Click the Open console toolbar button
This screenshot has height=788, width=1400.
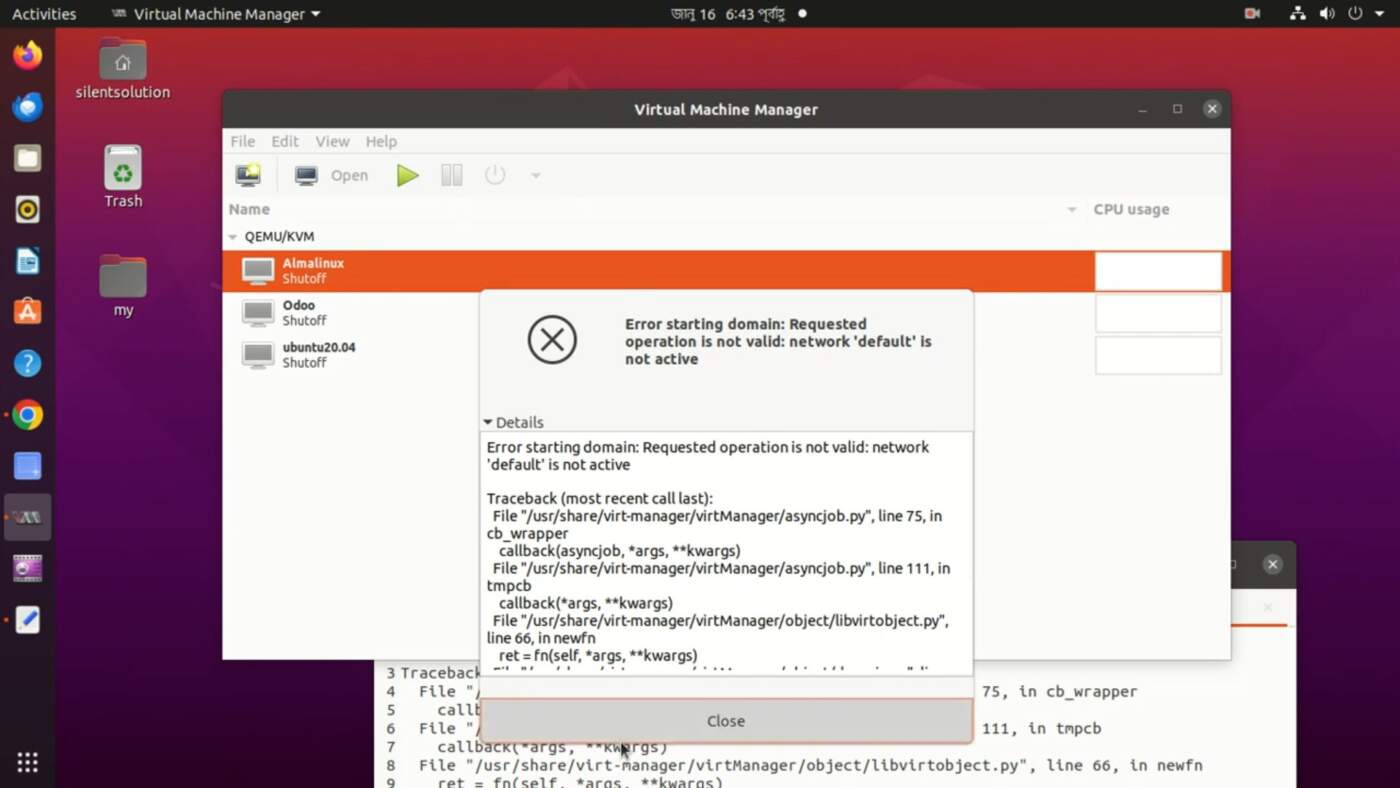coord(332,175)
